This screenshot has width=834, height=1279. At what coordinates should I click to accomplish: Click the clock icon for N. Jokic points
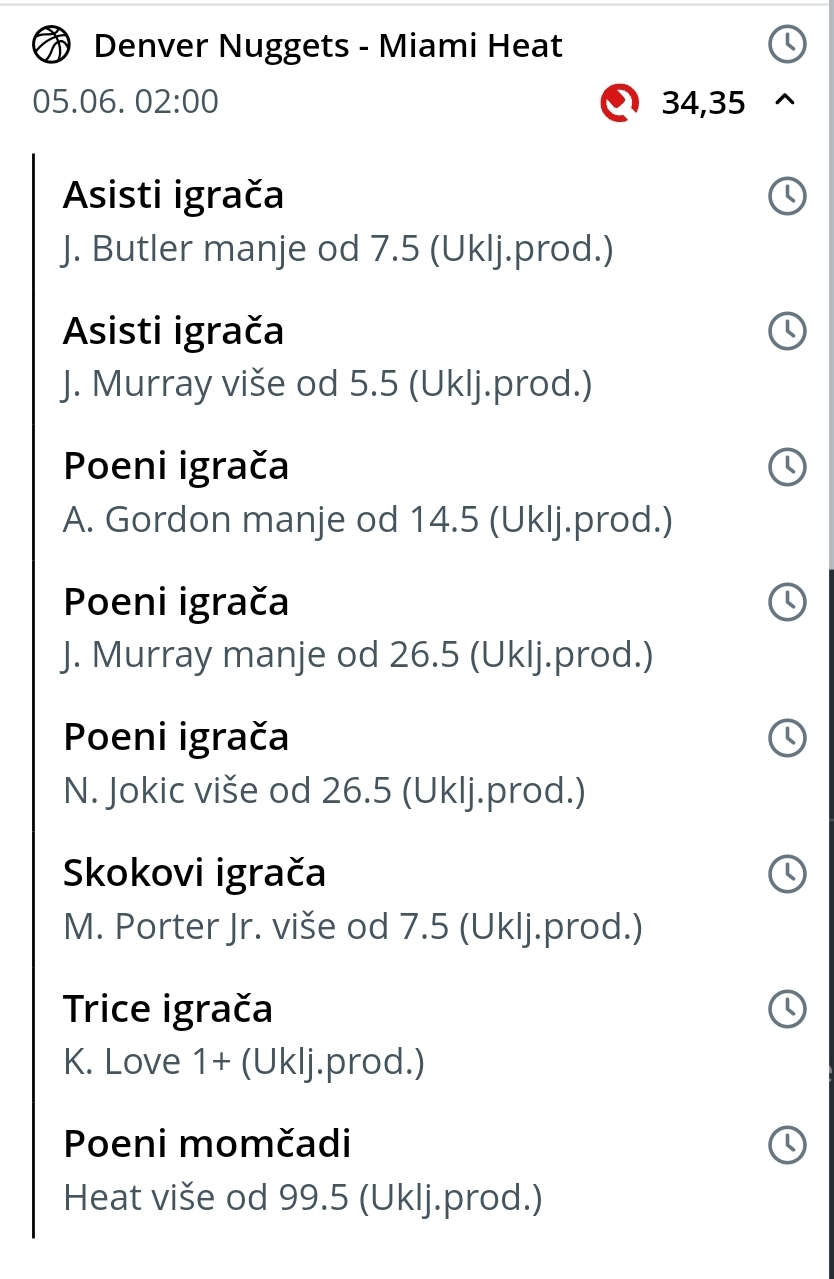coord(787,738)
